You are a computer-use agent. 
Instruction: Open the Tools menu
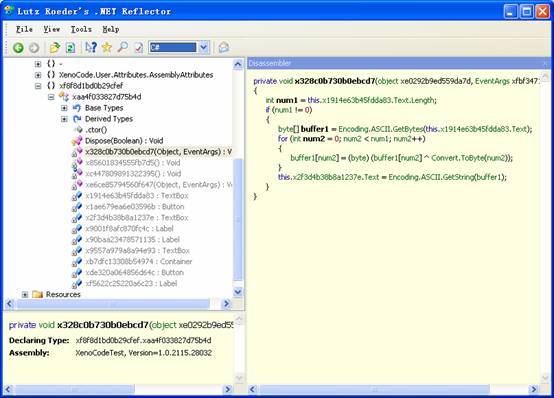tap(81, 29)
